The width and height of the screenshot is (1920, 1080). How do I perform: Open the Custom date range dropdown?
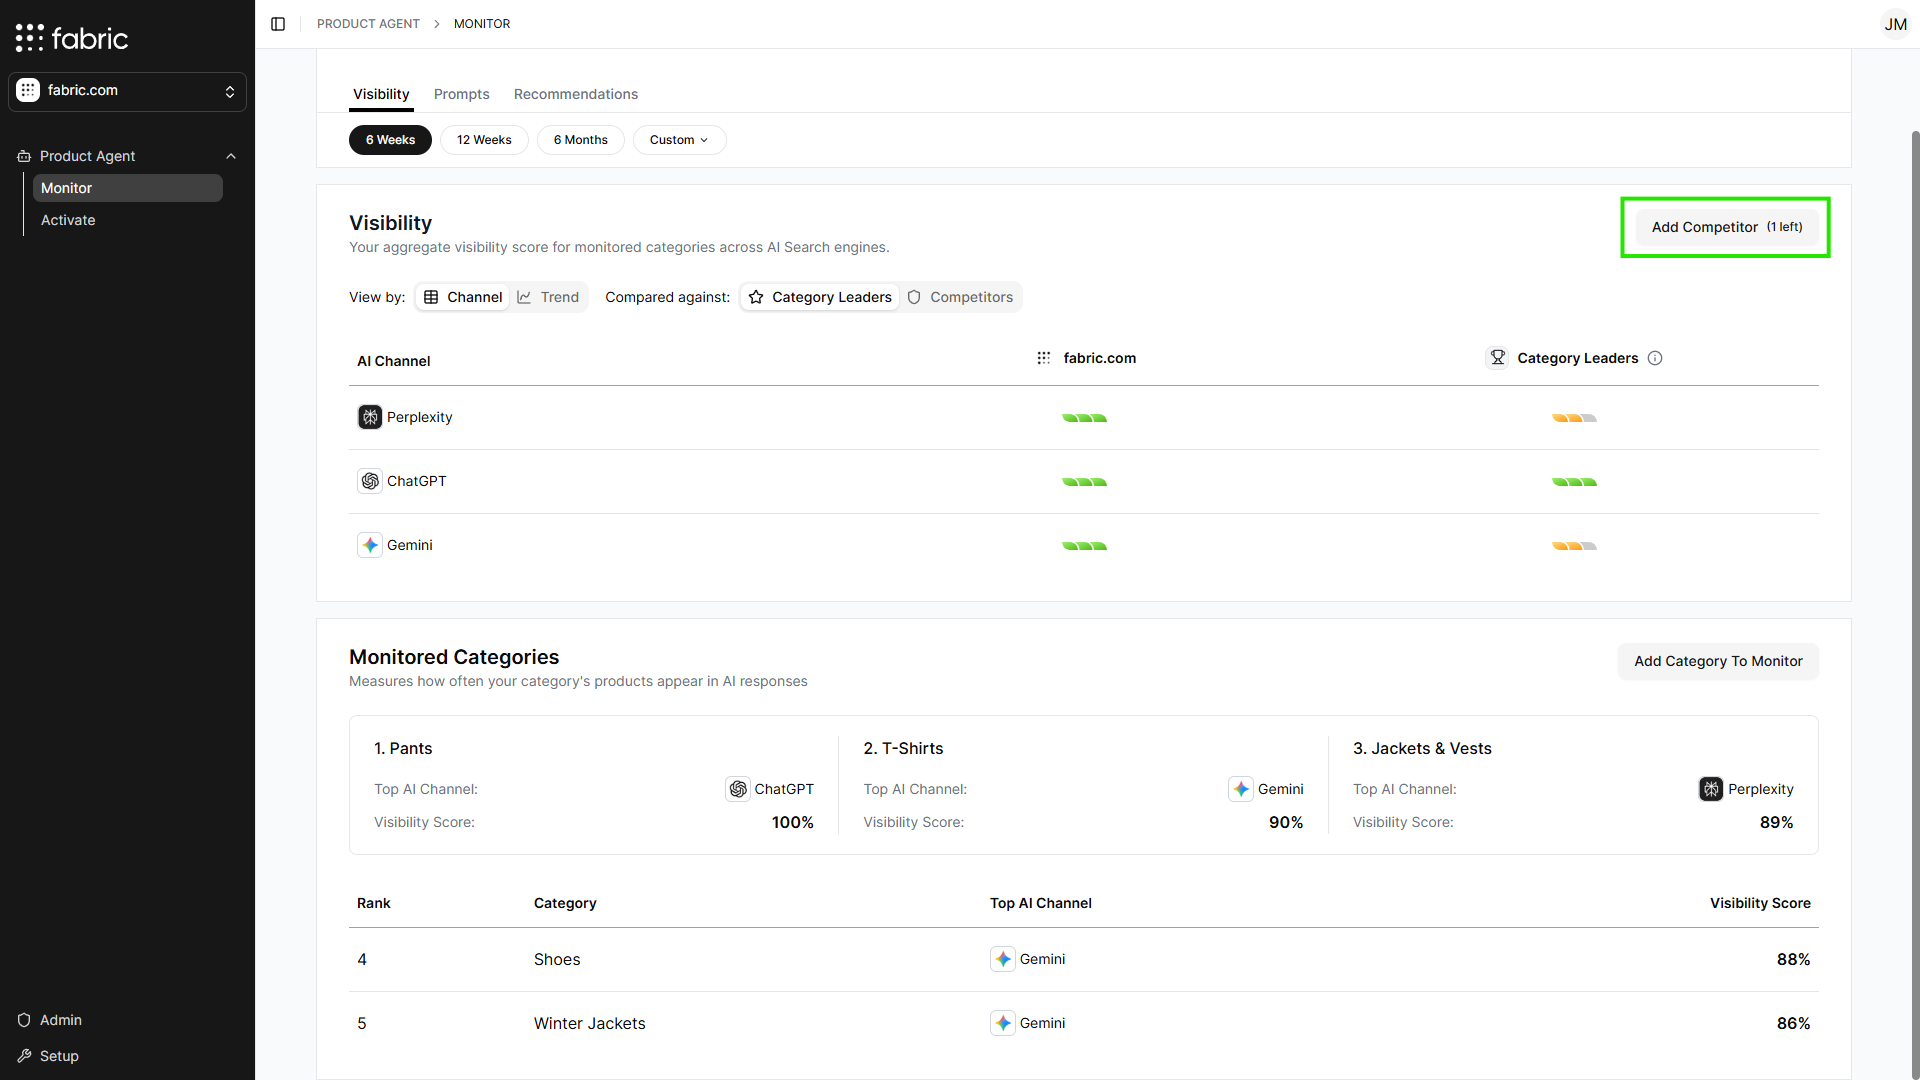(679, 139)
